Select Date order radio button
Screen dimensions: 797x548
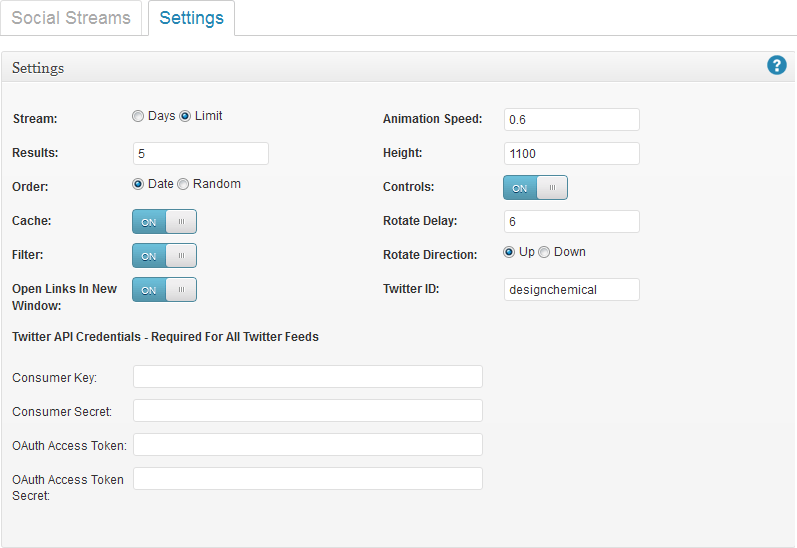pyautogui.click(x=138, y=184)
